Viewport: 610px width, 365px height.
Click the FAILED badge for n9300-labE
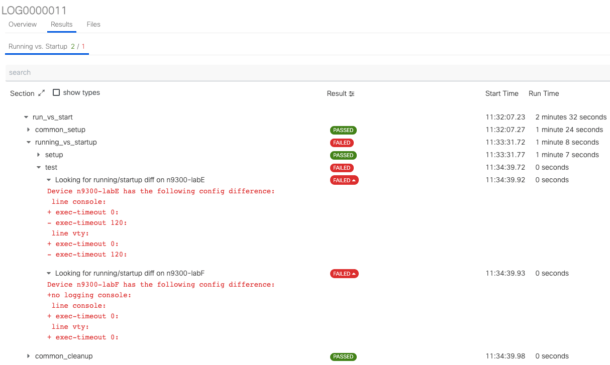coord(344,180)
